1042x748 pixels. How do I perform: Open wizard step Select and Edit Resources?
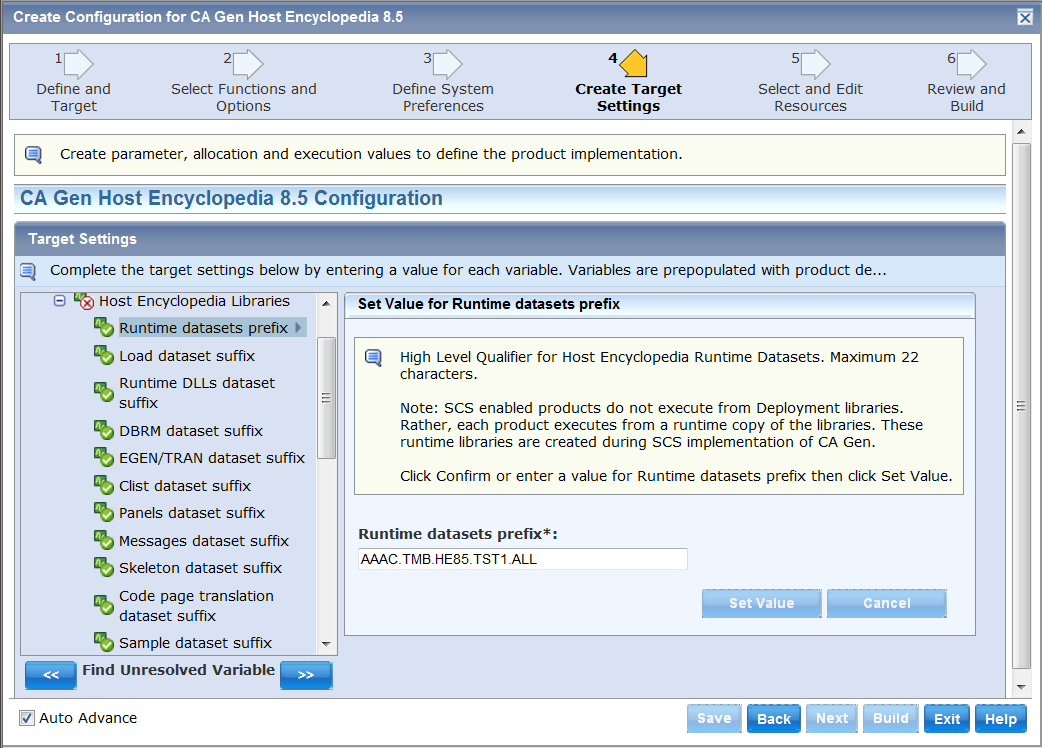point(810,98)
